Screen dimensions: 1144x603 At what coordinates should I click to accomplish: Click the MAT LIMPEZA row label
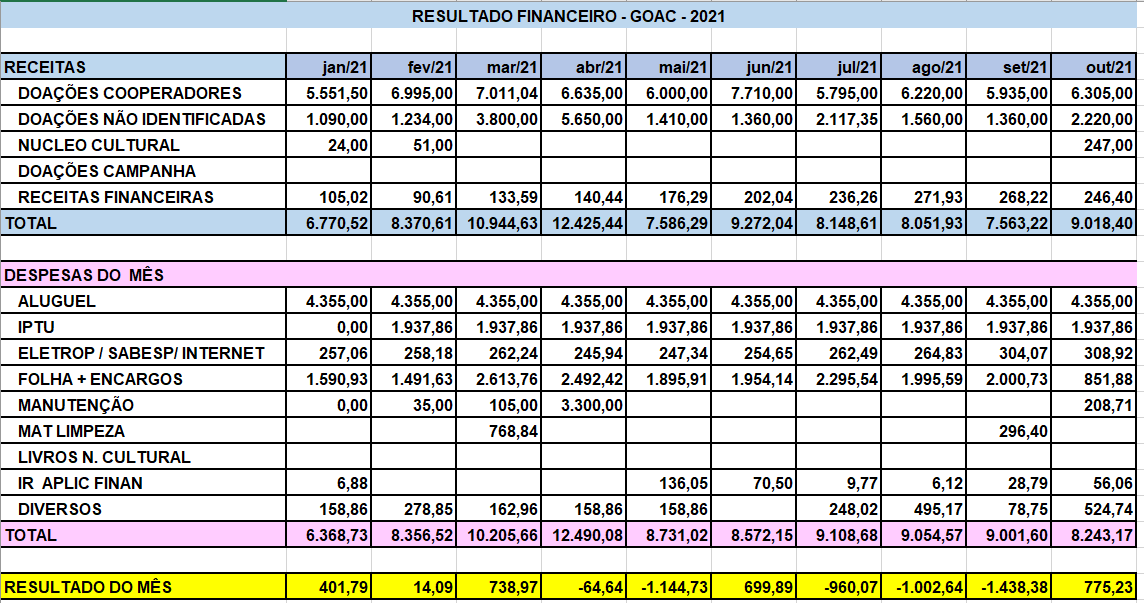tap(143, 431)
